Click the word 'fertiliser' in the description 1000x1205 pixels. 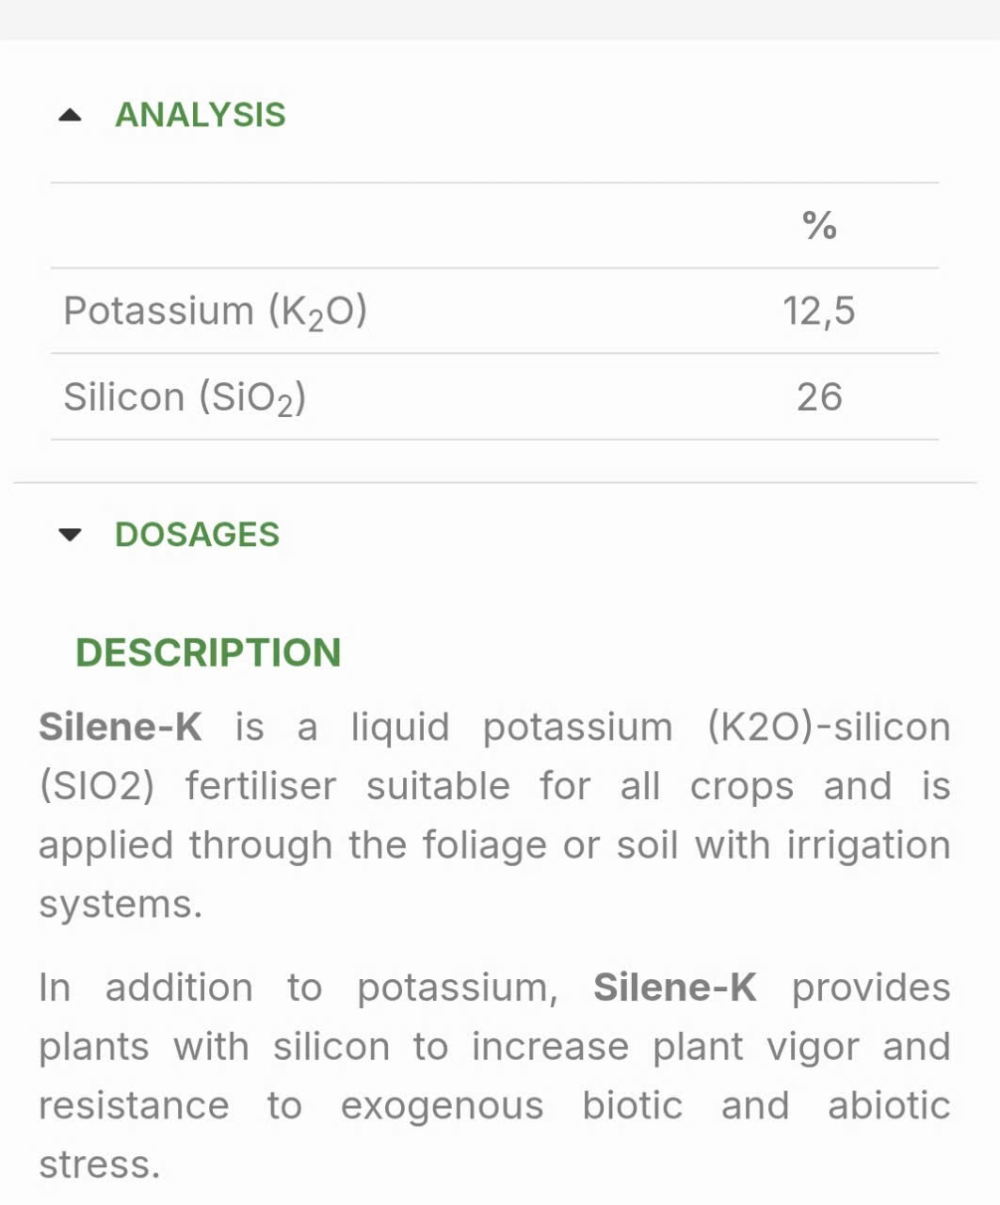261,786
